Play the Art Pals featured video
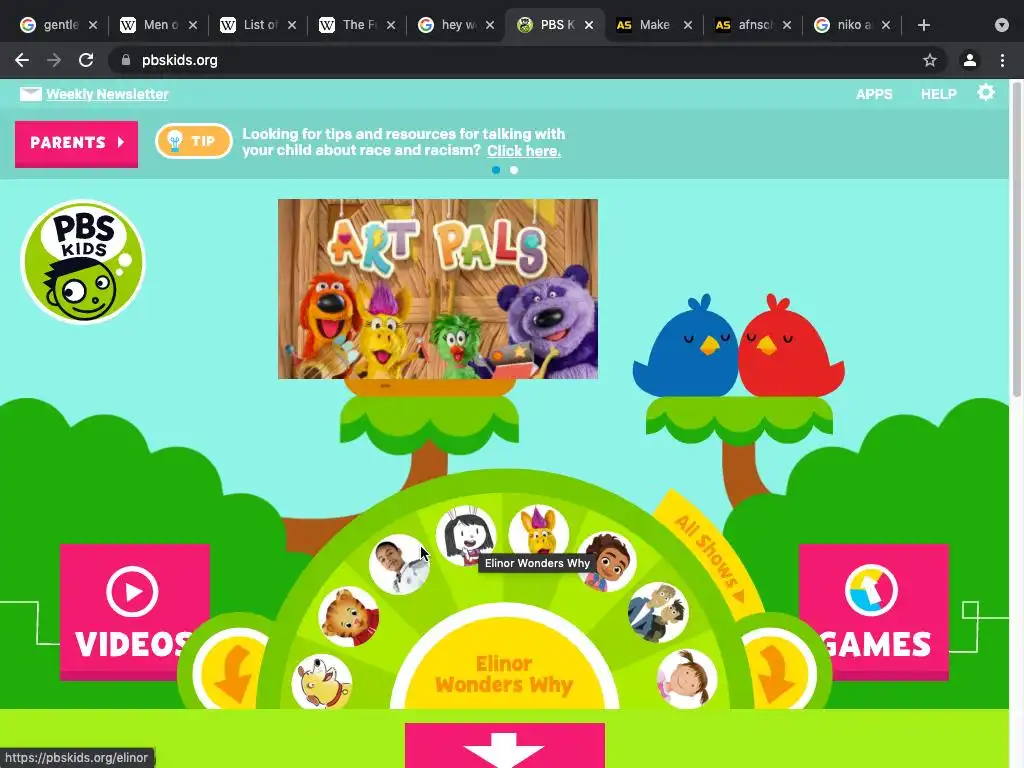This screenshot has width=1024, height=768. pyautogui.click(x=438, y=289)
